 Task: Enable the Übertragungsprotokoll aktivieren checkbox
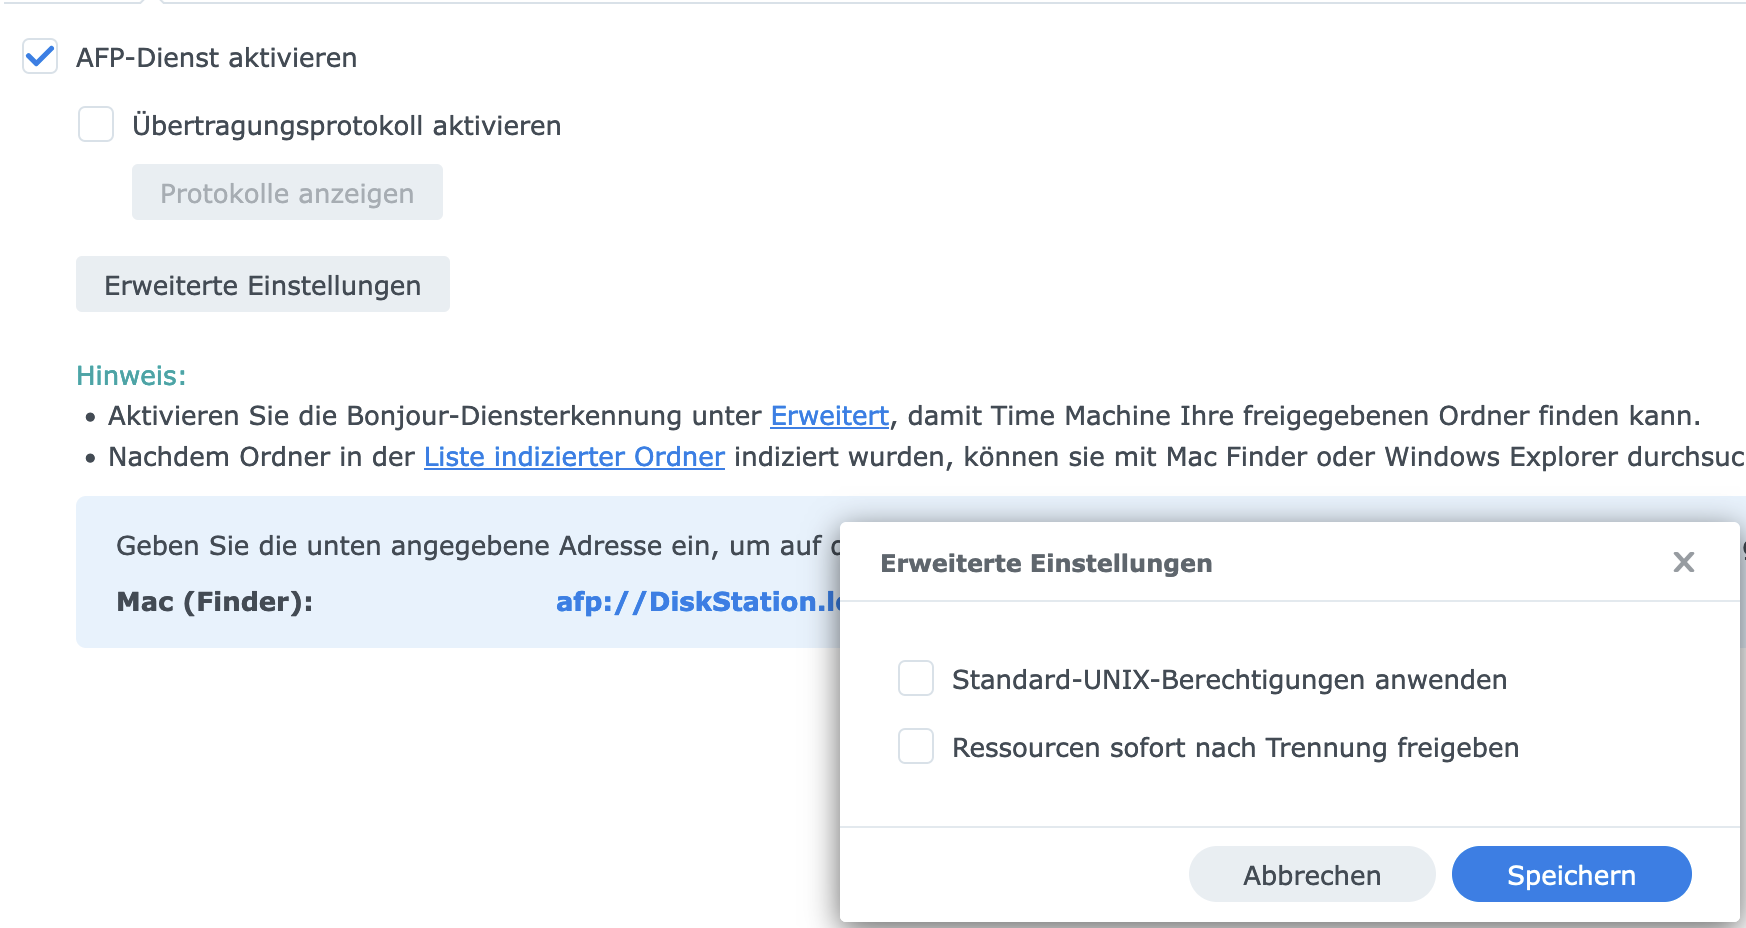pos(96,125)
